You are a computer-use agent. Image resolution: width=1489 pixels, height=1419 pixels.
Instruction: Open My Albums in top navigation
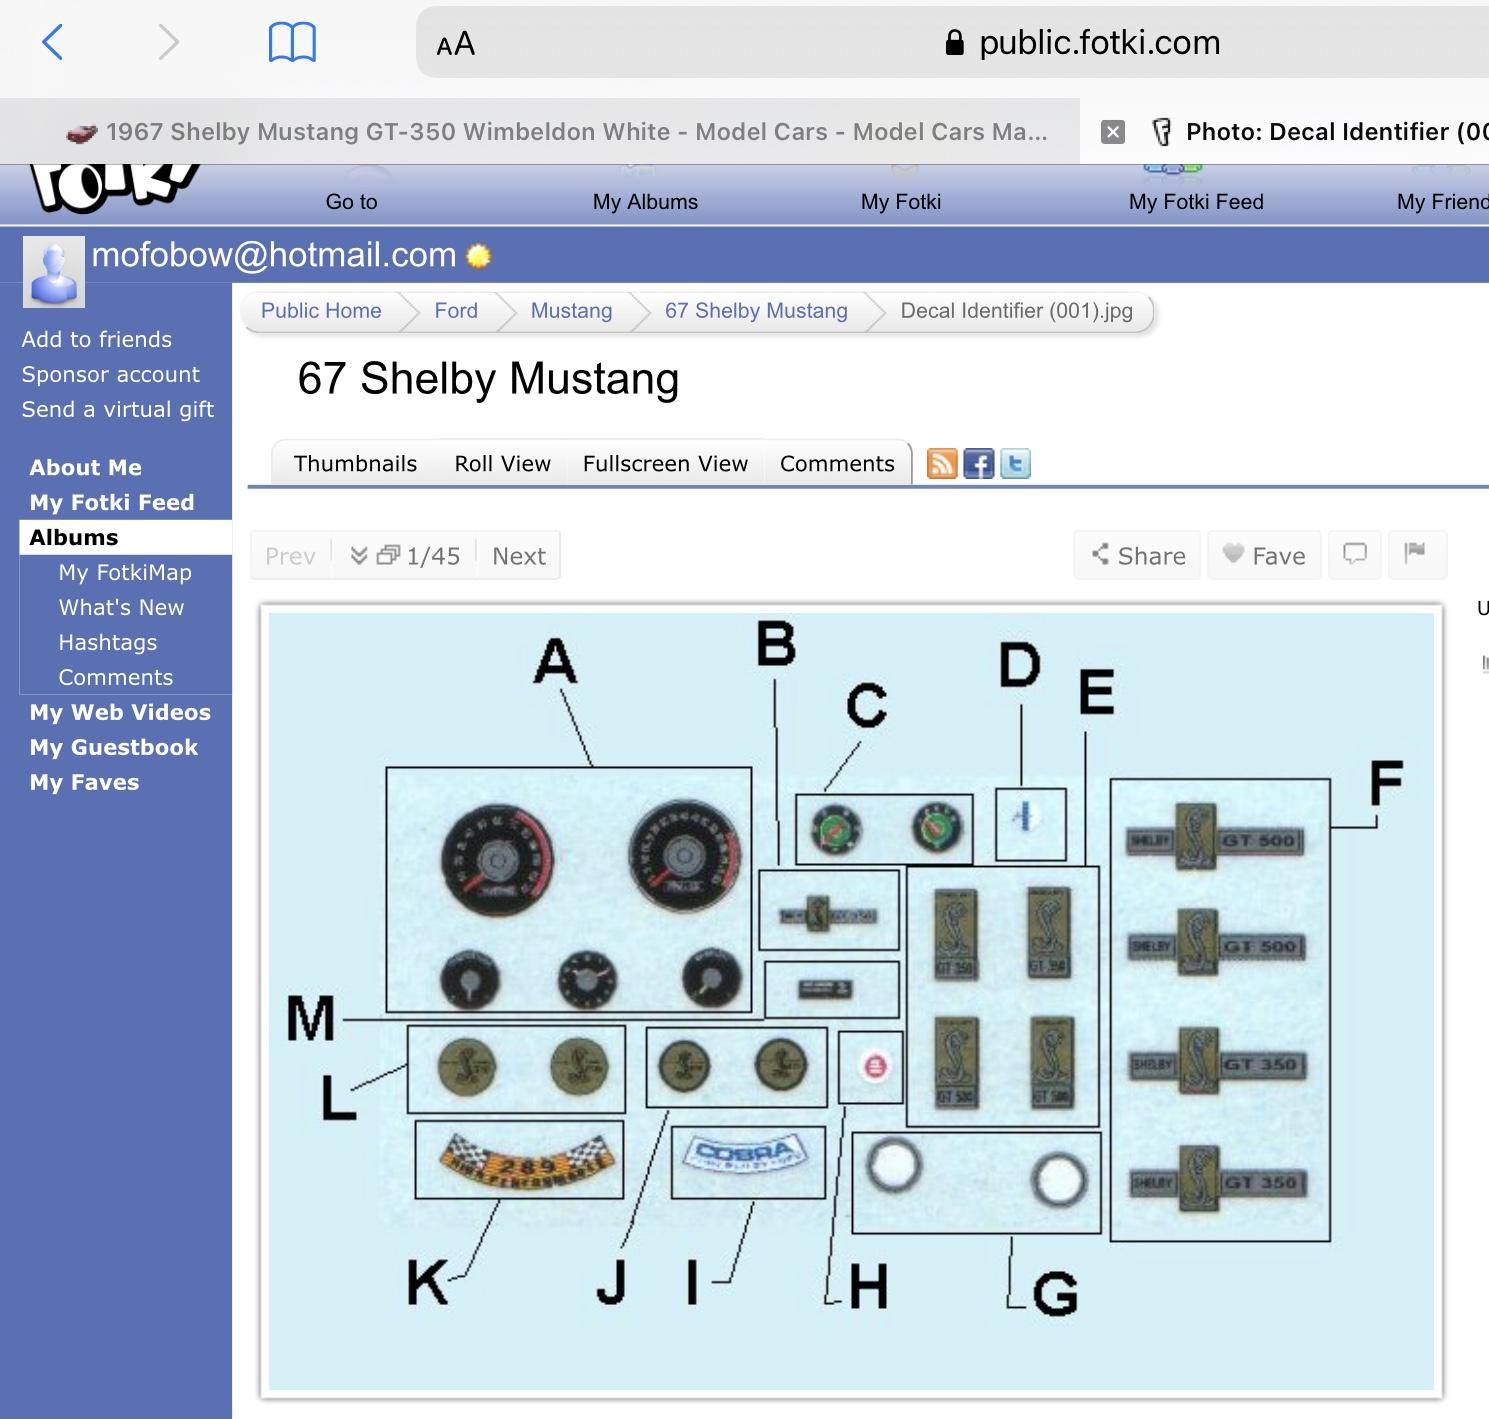[645, 201]
